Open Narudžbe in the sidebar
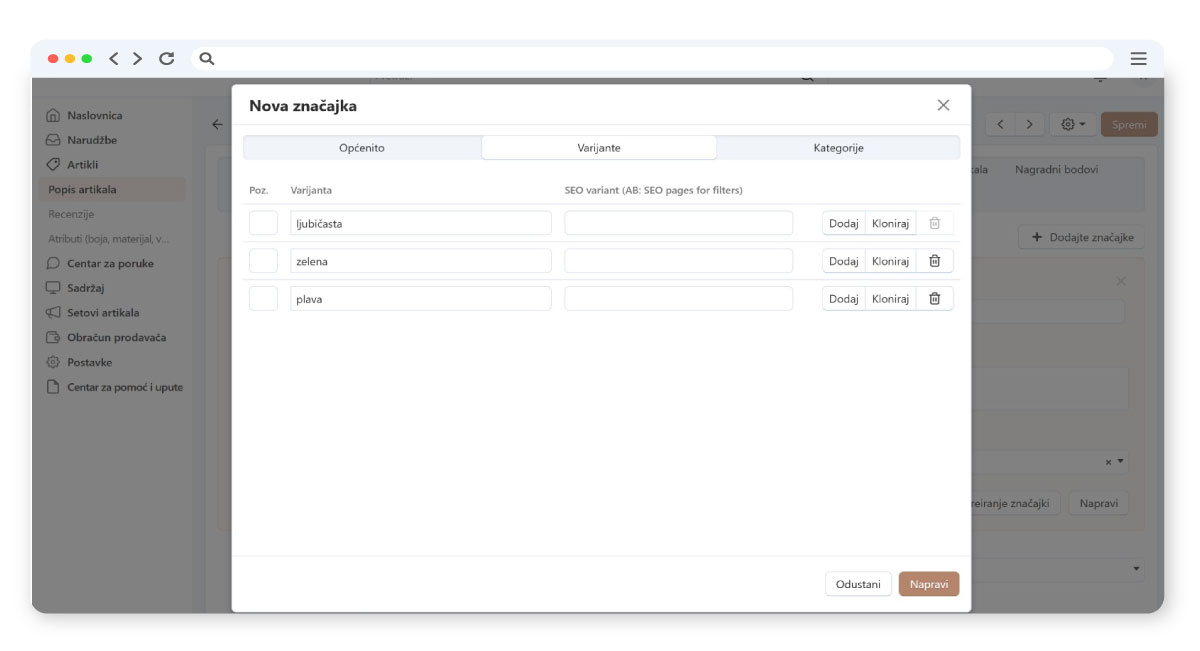 (91, 140)
